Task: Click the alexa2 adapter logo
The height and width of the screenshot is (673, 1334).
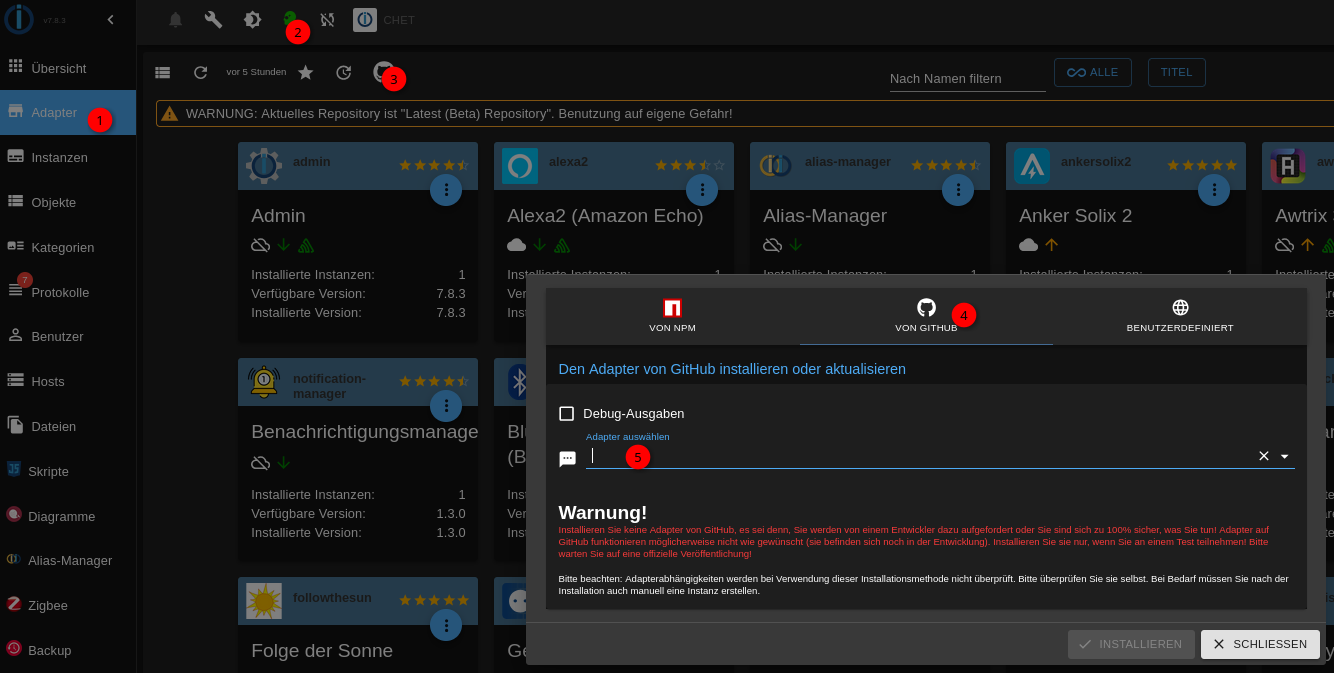Action: point(520,165)
